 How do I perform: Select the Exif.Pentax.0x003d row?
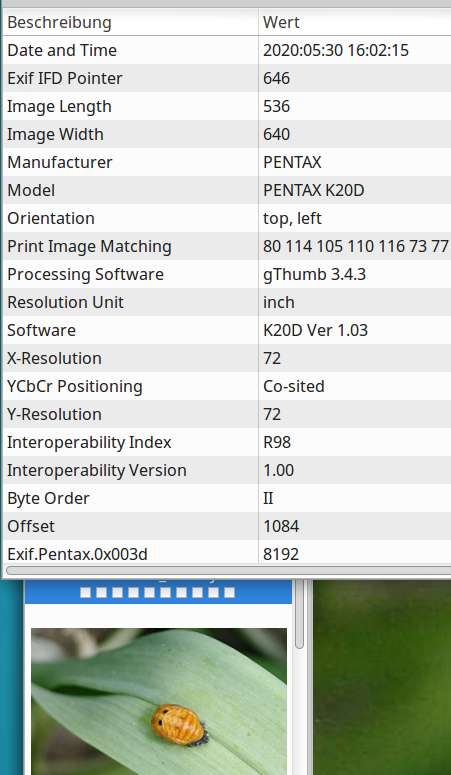227,554
